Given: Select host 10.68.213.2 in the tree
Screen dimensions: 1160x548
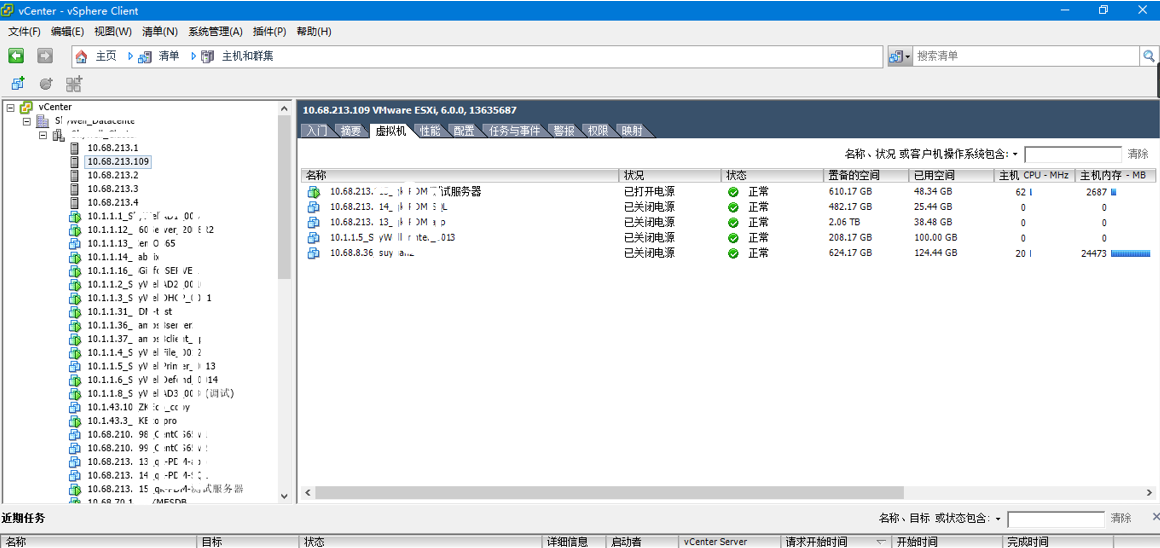Looking at the screenshot, I should 112,175.
